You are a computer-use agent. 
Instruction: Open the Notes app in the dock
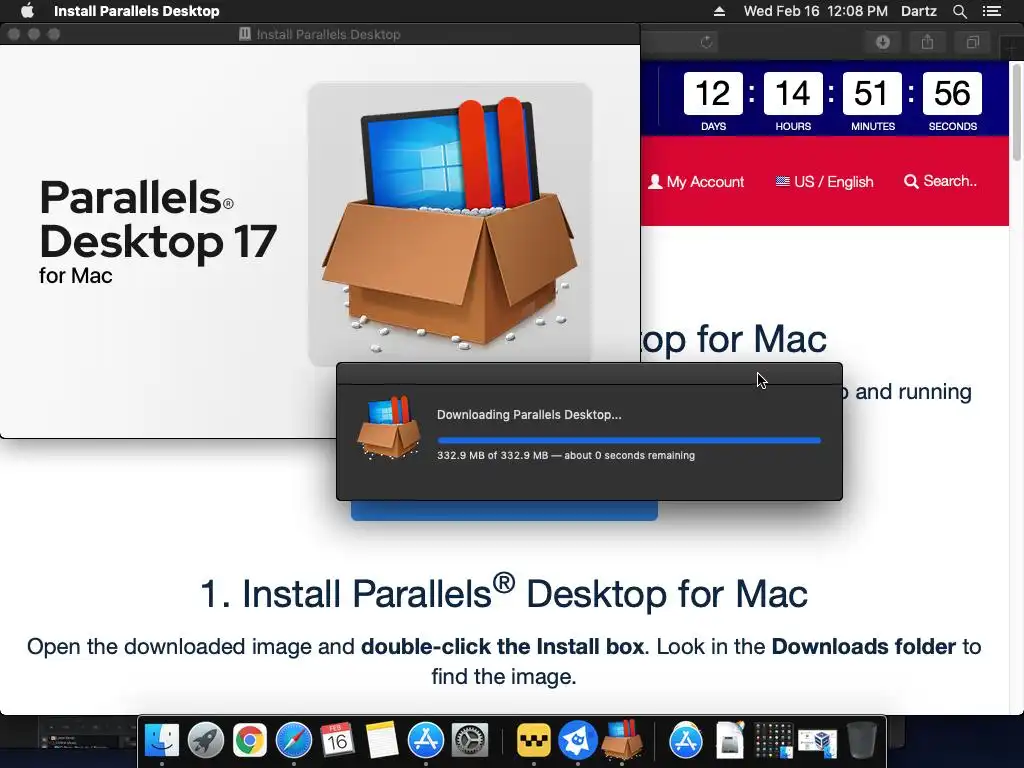[381, 741]
